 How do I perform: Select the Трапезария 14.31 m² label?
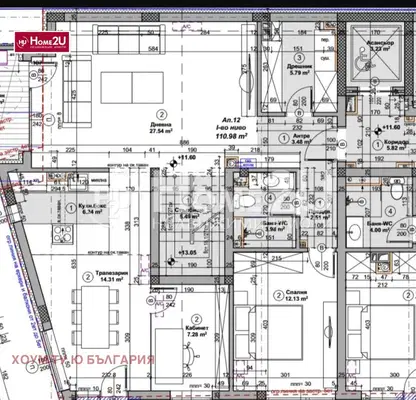coord(111,276)
